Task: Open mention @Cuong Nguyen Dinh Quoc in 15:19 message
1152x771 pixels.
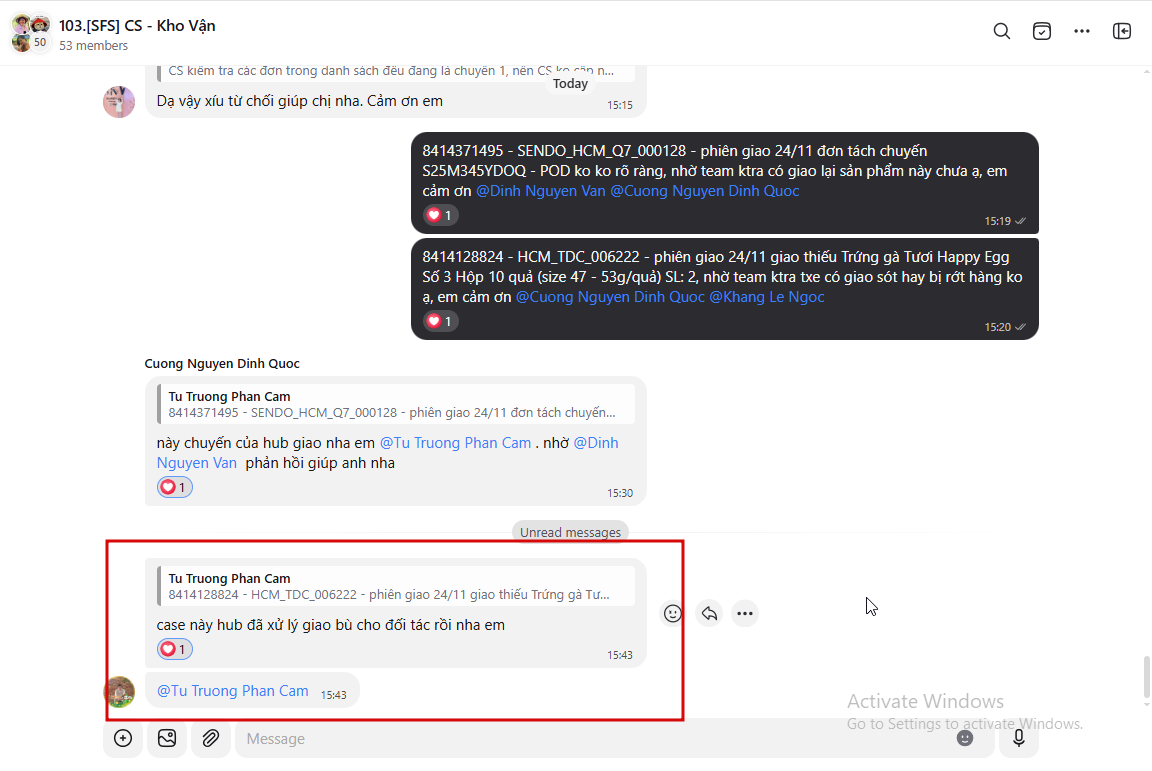Action: [705, 191]
